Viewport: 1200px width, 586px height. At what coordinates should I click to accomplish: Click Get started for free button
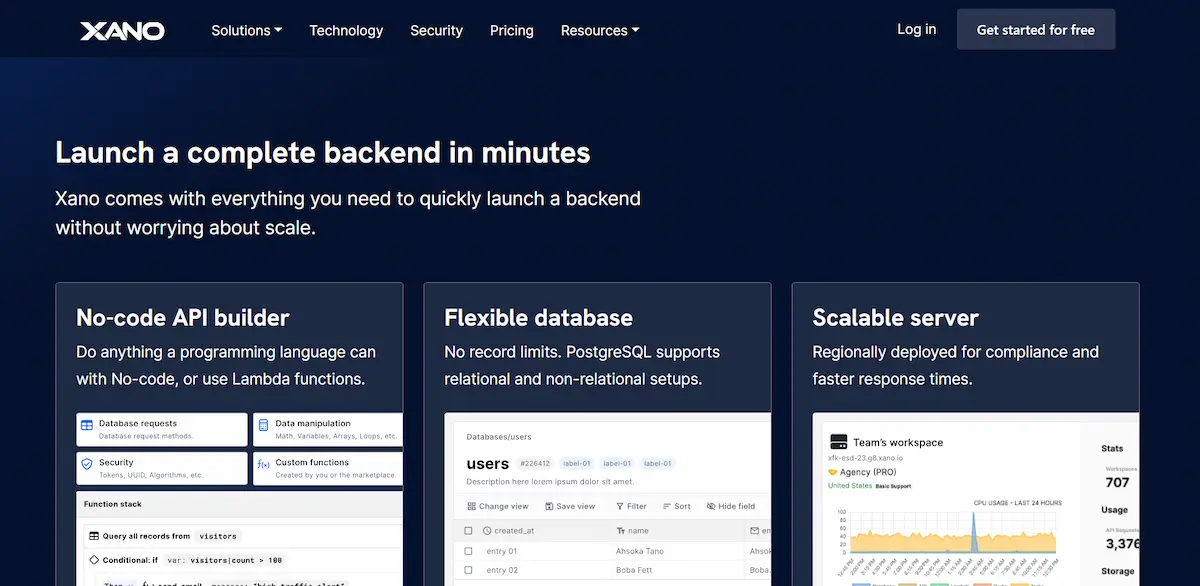(x=1036, y=30)
